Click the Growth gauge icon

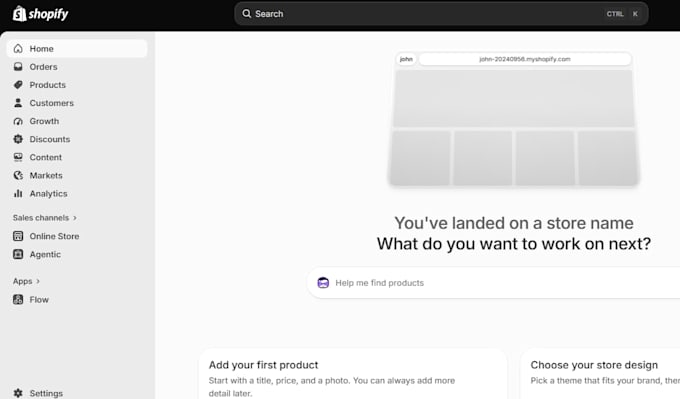coord(18,121)
